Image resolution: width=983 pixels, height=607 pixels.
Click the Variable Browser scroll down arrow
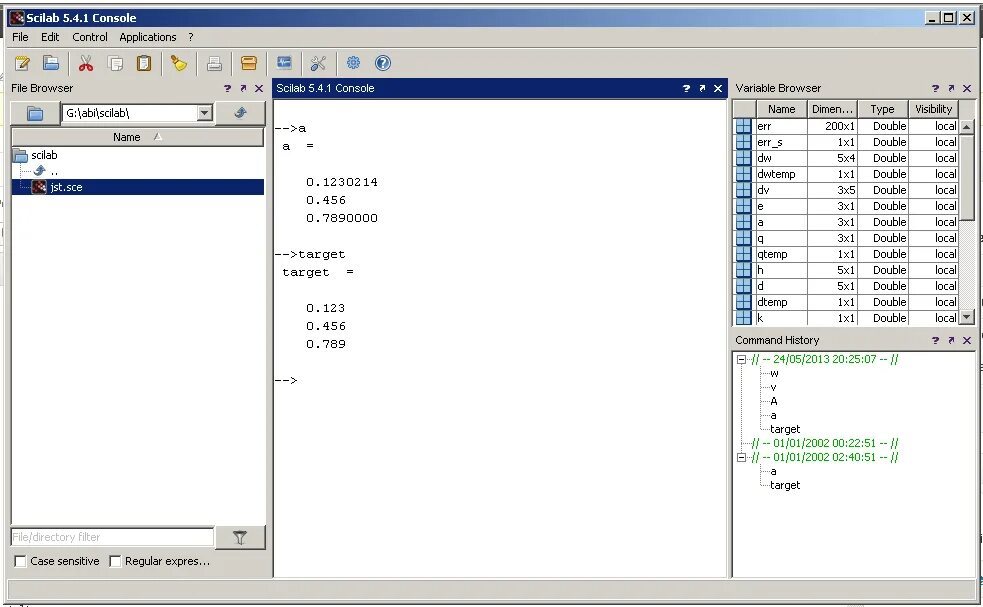(x=967, y=317)
